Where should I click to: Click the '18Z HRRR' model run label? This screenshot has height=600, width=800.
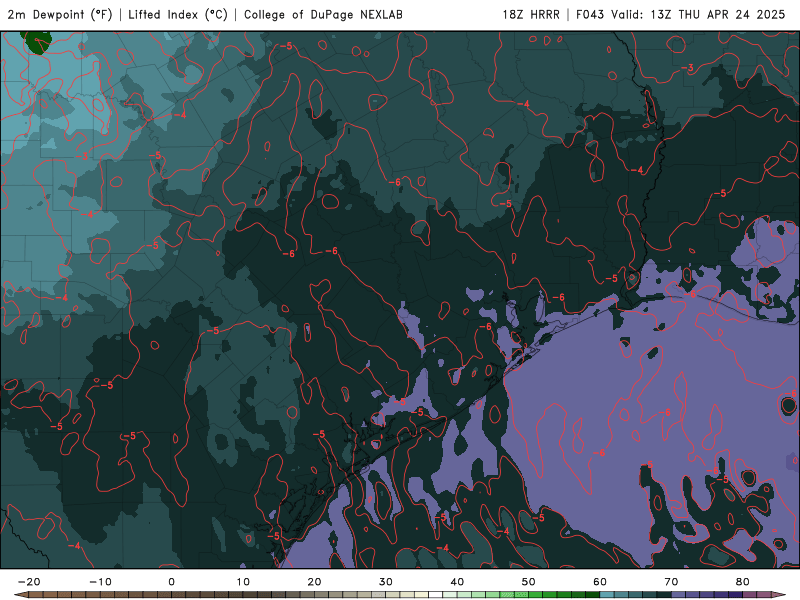pyautogui.click(x=531, y=14)
